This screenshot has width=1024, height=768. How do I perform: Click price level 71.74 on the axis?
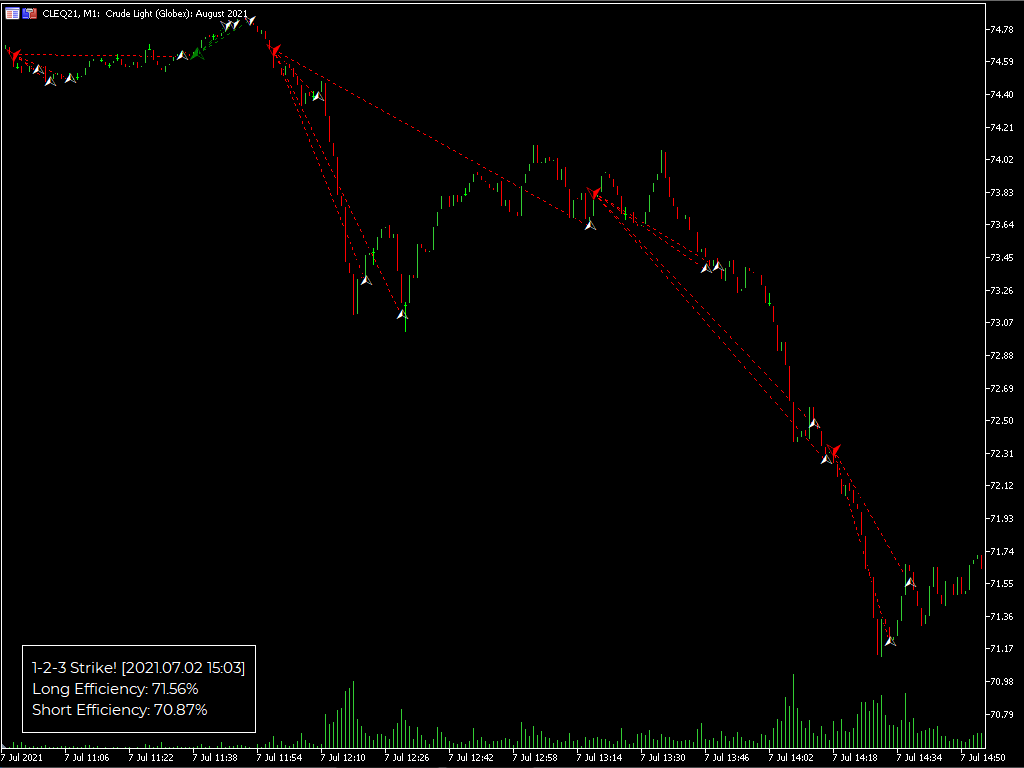click(x=1002, y=552)
